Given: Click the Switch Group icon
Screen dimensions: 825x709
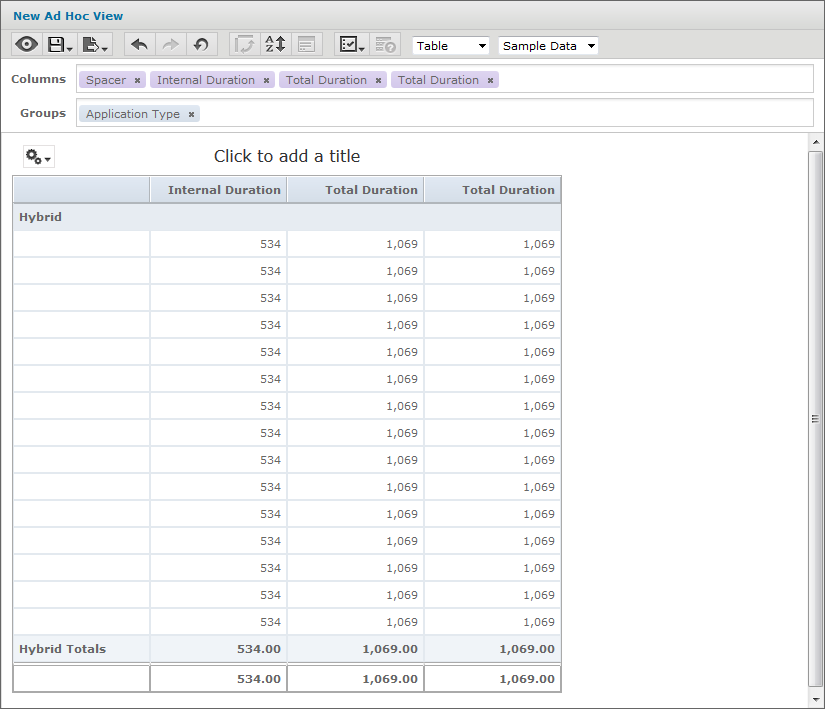Looking at the screenshot, I should tap(244, 45).
